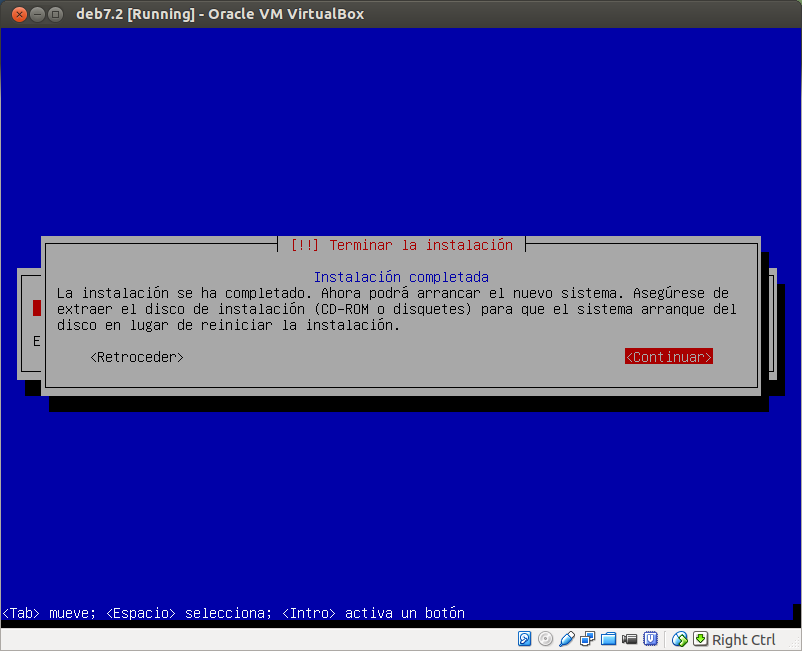Open the network adapters status icon
This screenshot has width=802, height=651.
coord(587,639)
